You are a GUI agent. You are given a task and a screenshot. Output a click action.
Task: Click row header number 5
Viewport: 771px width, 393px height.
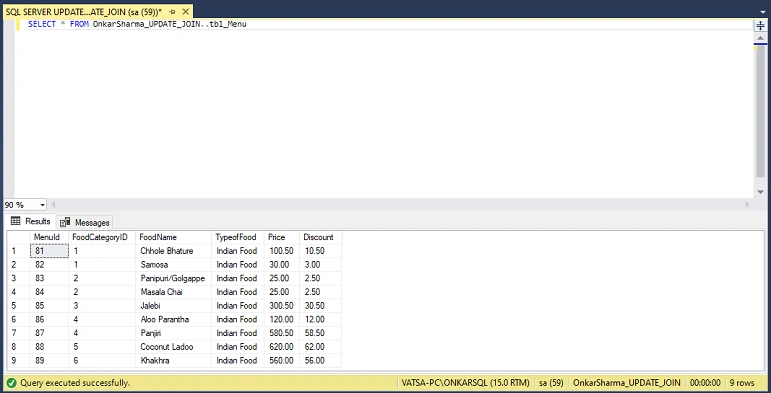19,306
